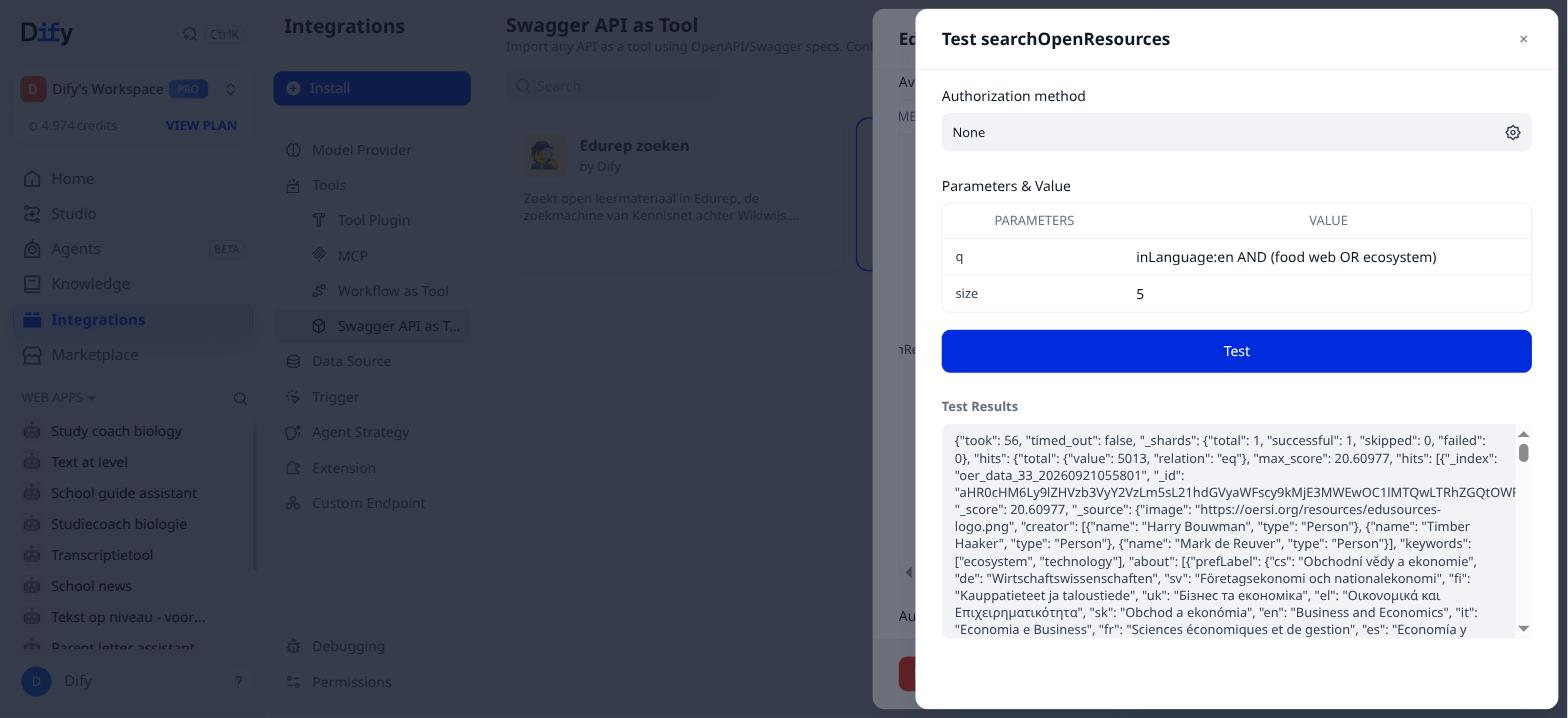Screen dimensions: 1568x718
Task: Open the None authorization method field
Action: point(1236,132)
